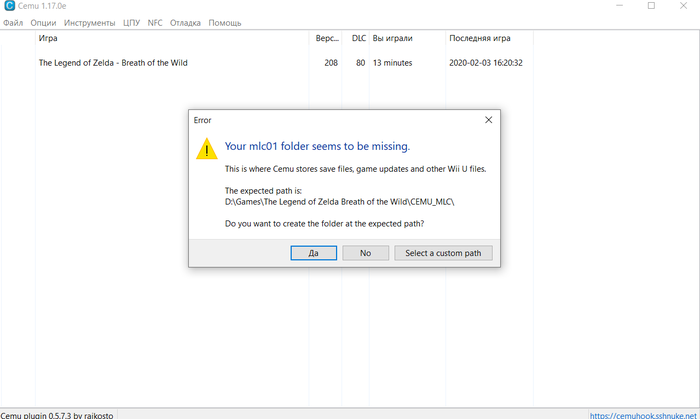Image resolution: width=700 pixels, height=419 pixels.
Task: Click the Cemu app logo icon
Action: coord(9,7)
